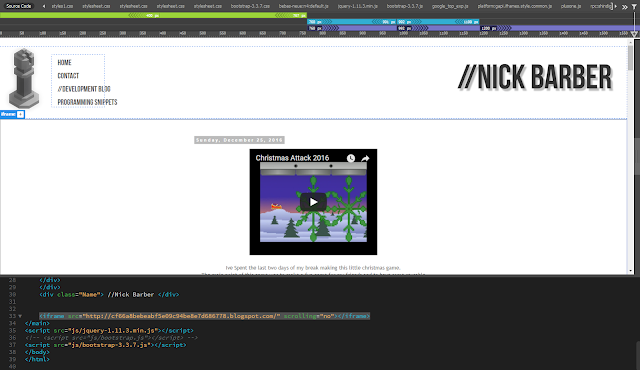Open the HOME navigation link
Image resolution: width=640 pixels, height=370 pixels.
point(64,62)
